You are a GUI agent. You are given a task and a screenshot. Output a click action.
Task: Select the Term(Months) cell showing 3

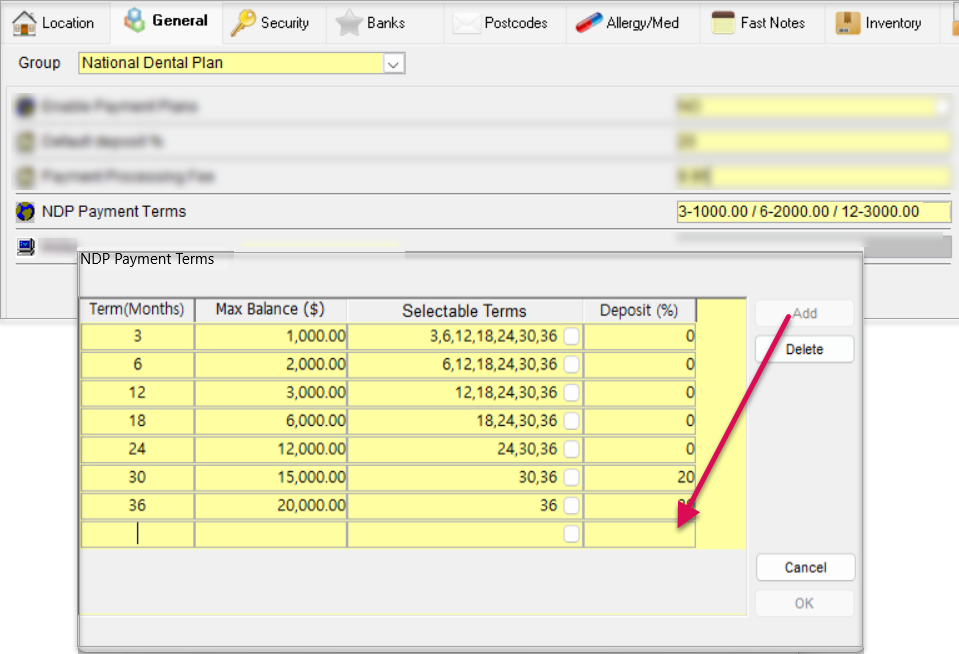(138, 336)
